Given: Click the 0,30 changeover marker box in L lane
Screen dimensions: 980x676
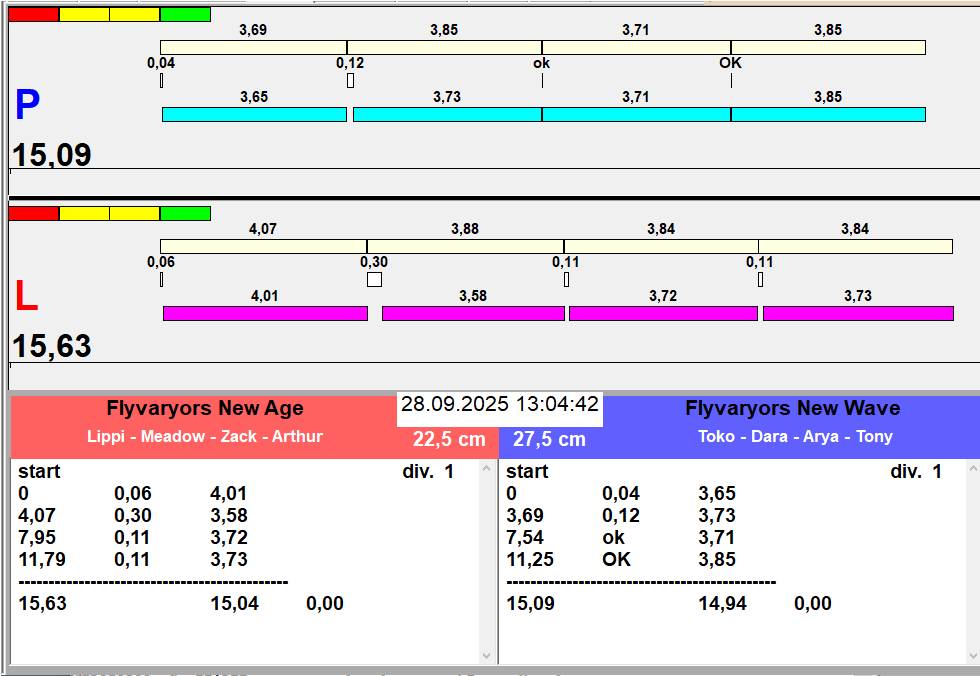Looking at the screenshot, I should [374, 279].
